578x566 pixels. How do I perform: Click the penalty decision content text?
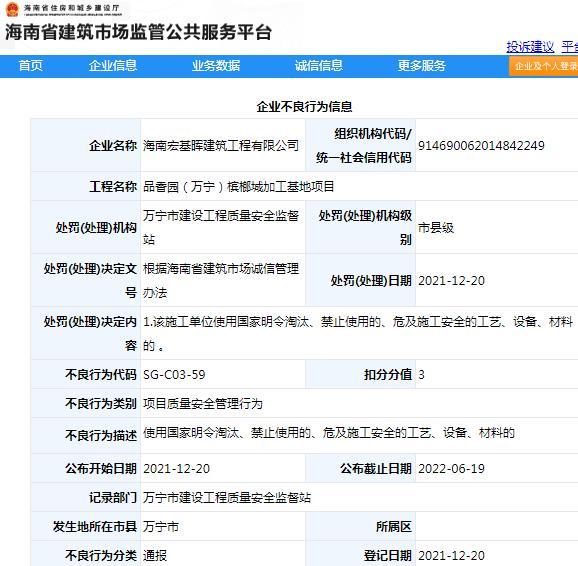pyautogui.click(x=358, y=333)
